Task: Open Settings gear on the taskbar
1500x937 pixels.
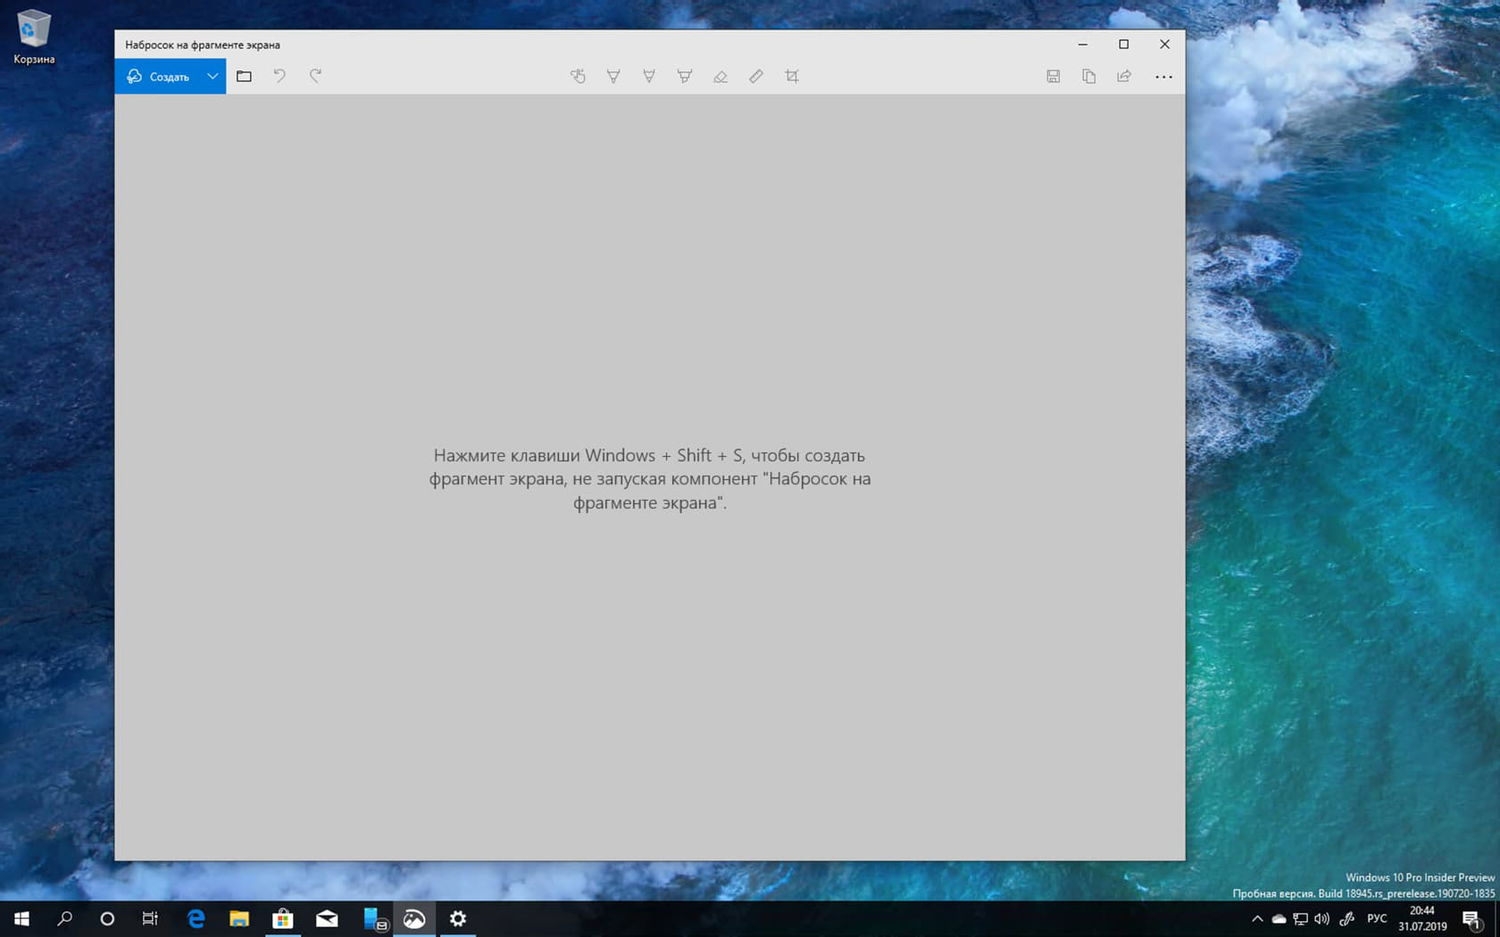Action: (x=458, y=919)
